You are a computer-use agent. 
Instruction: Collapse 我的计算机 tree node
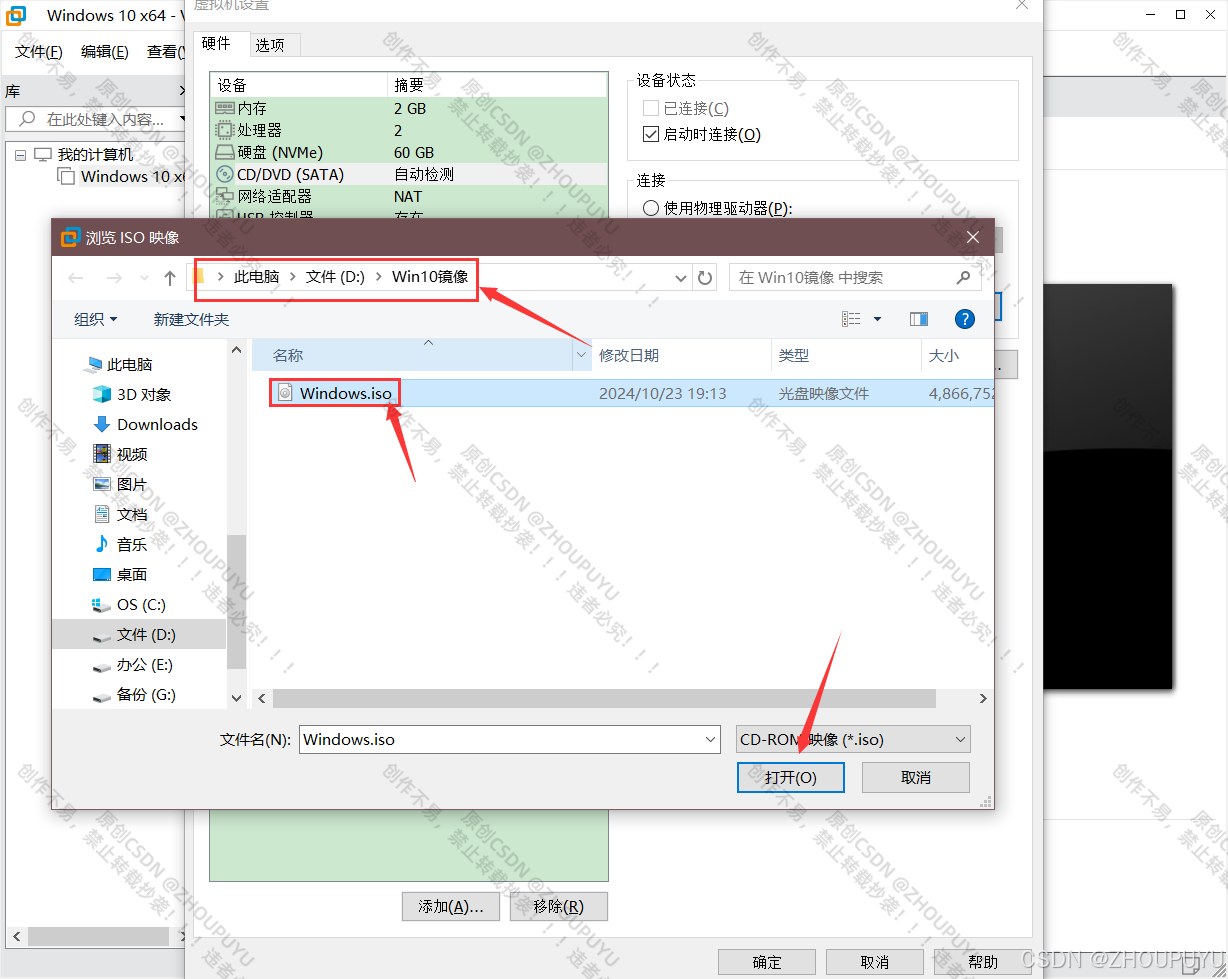pyautogui.click(x=20, y=155)
